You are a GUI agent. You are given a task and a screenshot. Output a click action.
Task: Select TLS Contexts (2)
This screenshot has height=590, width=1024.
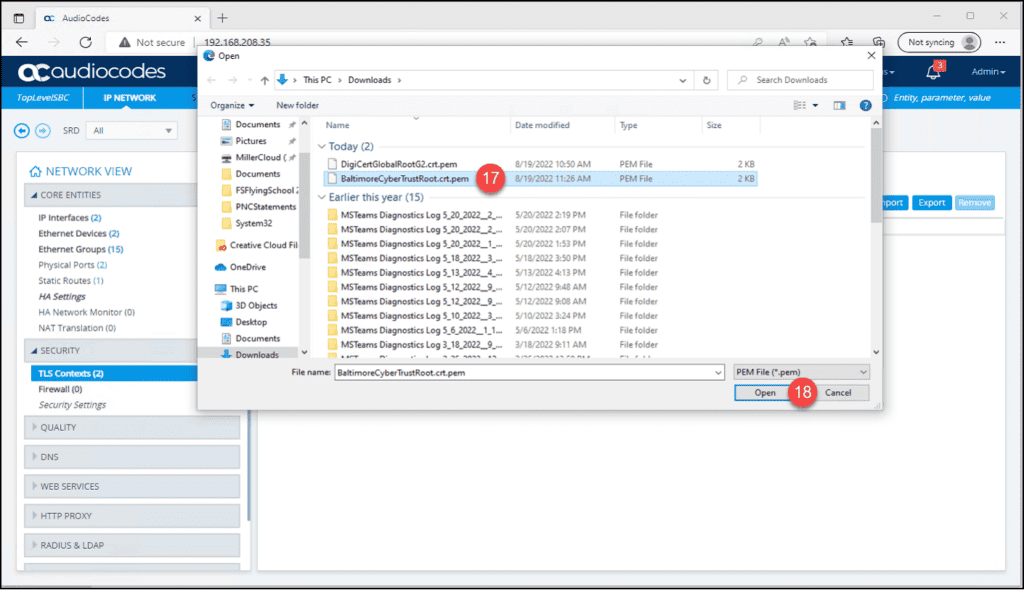[114, 373]
